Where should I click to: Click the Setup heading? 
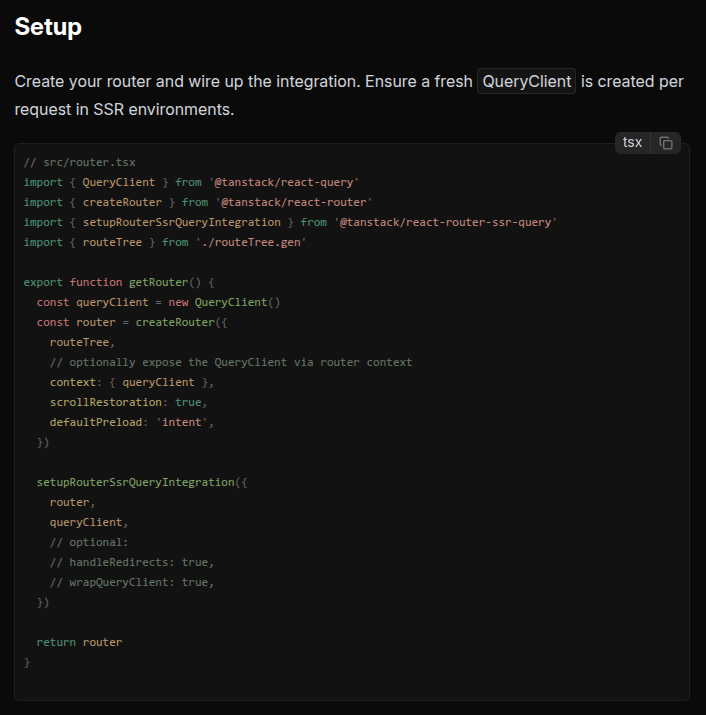point(48,27)
